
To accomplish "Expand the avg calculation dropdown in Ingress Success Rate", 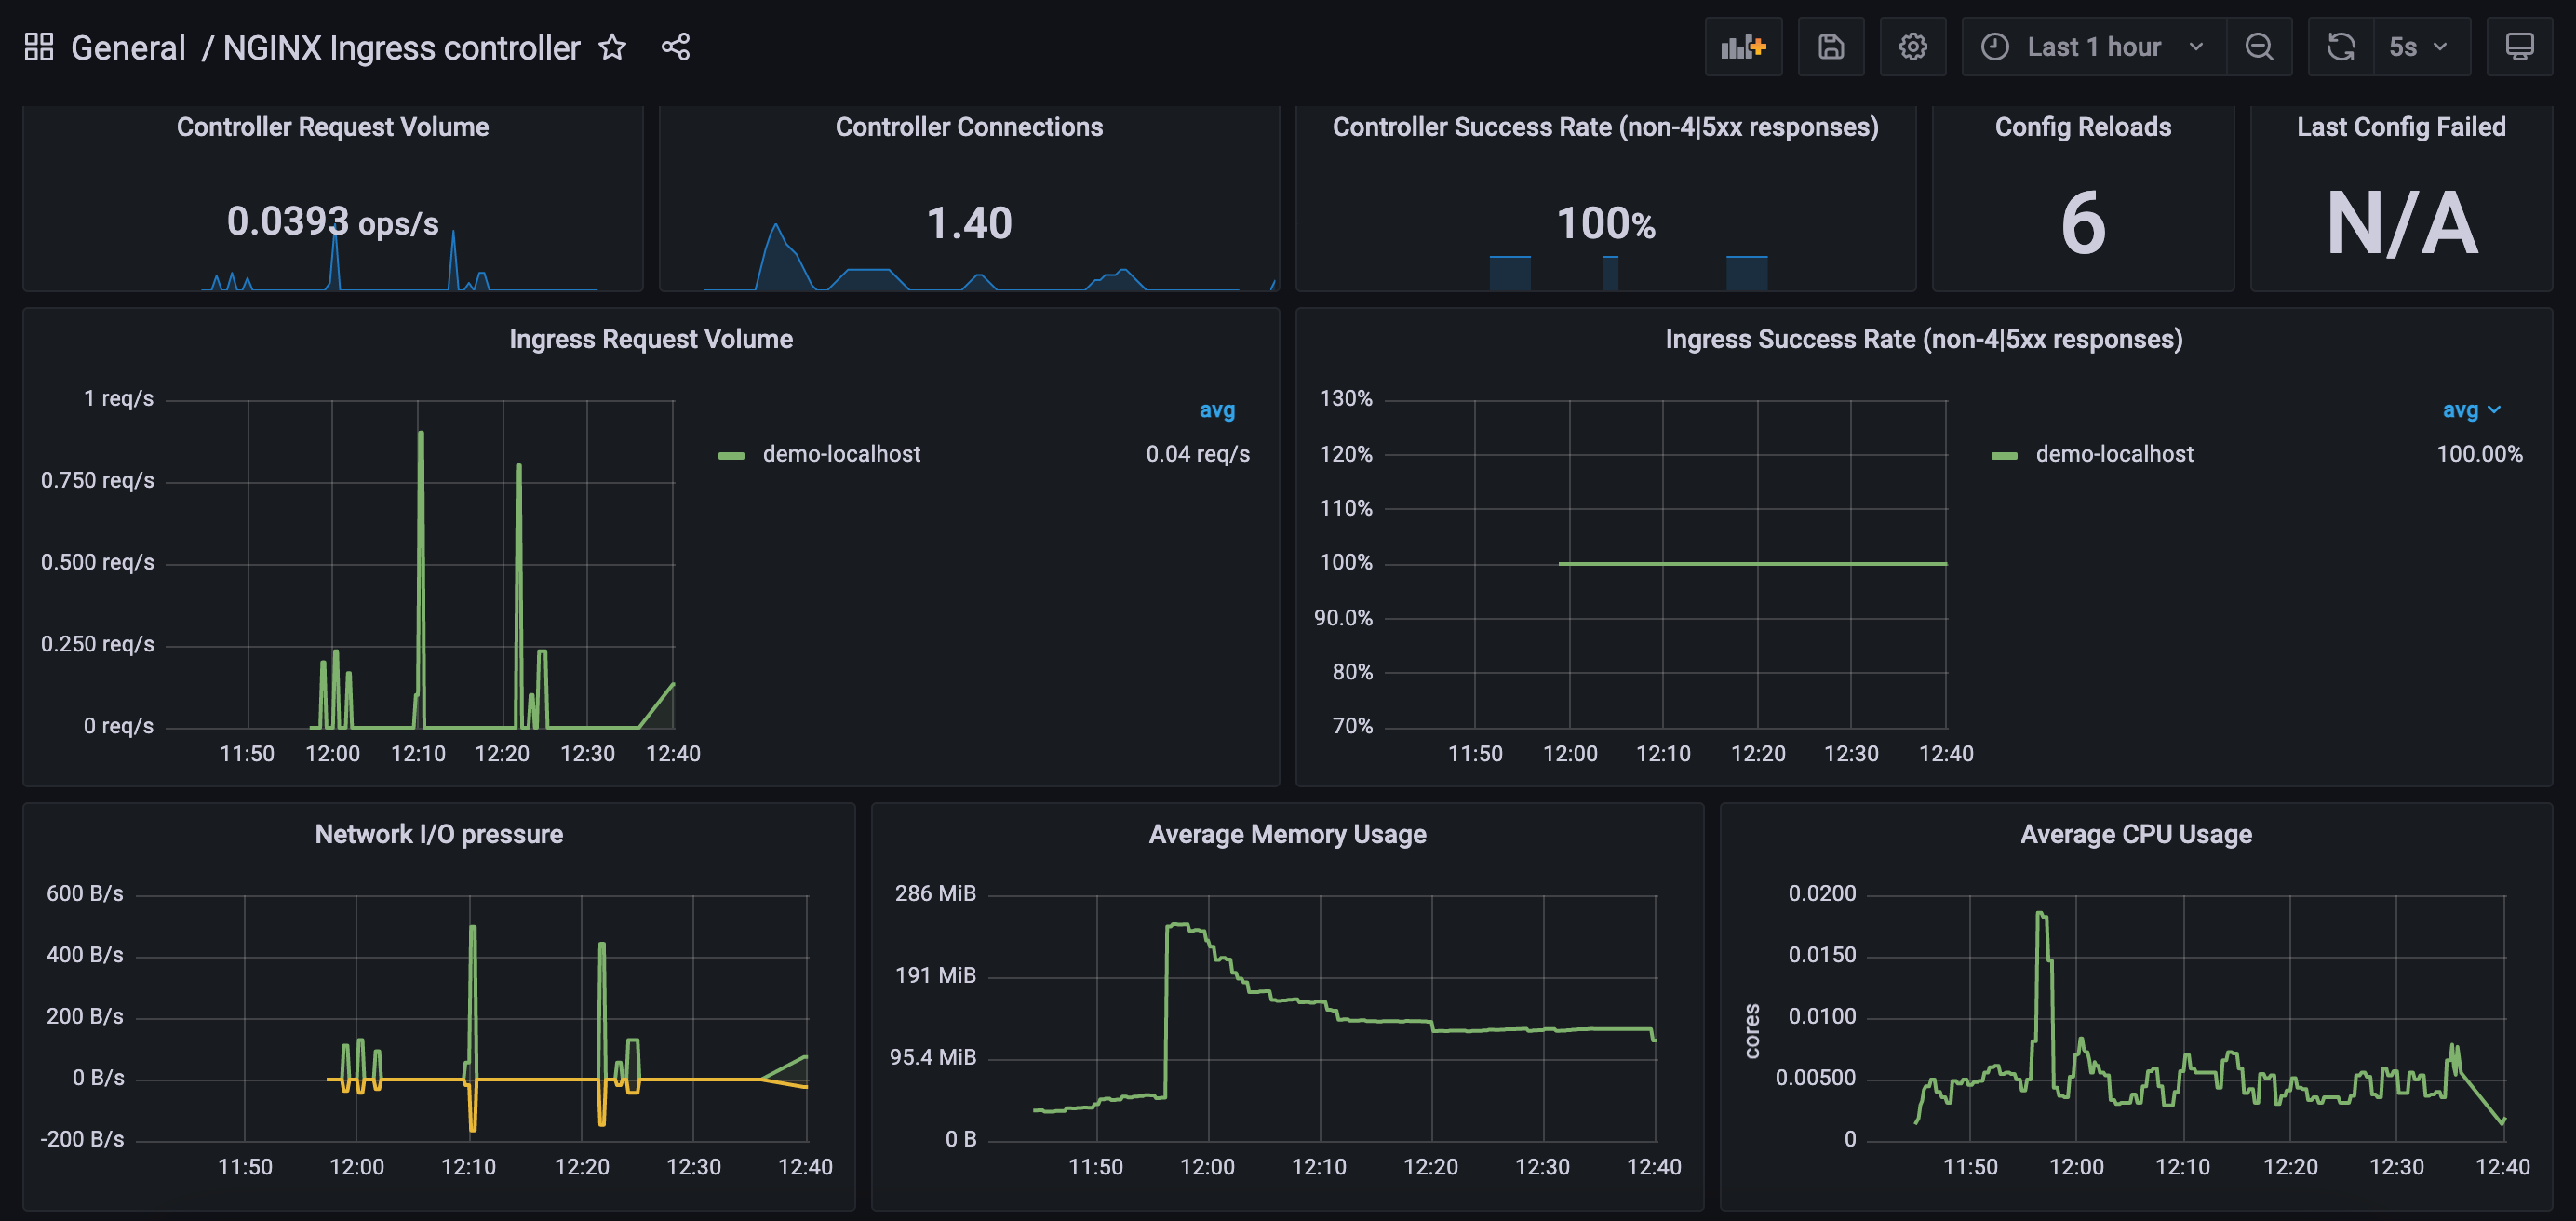I will tap(2472, 410).
